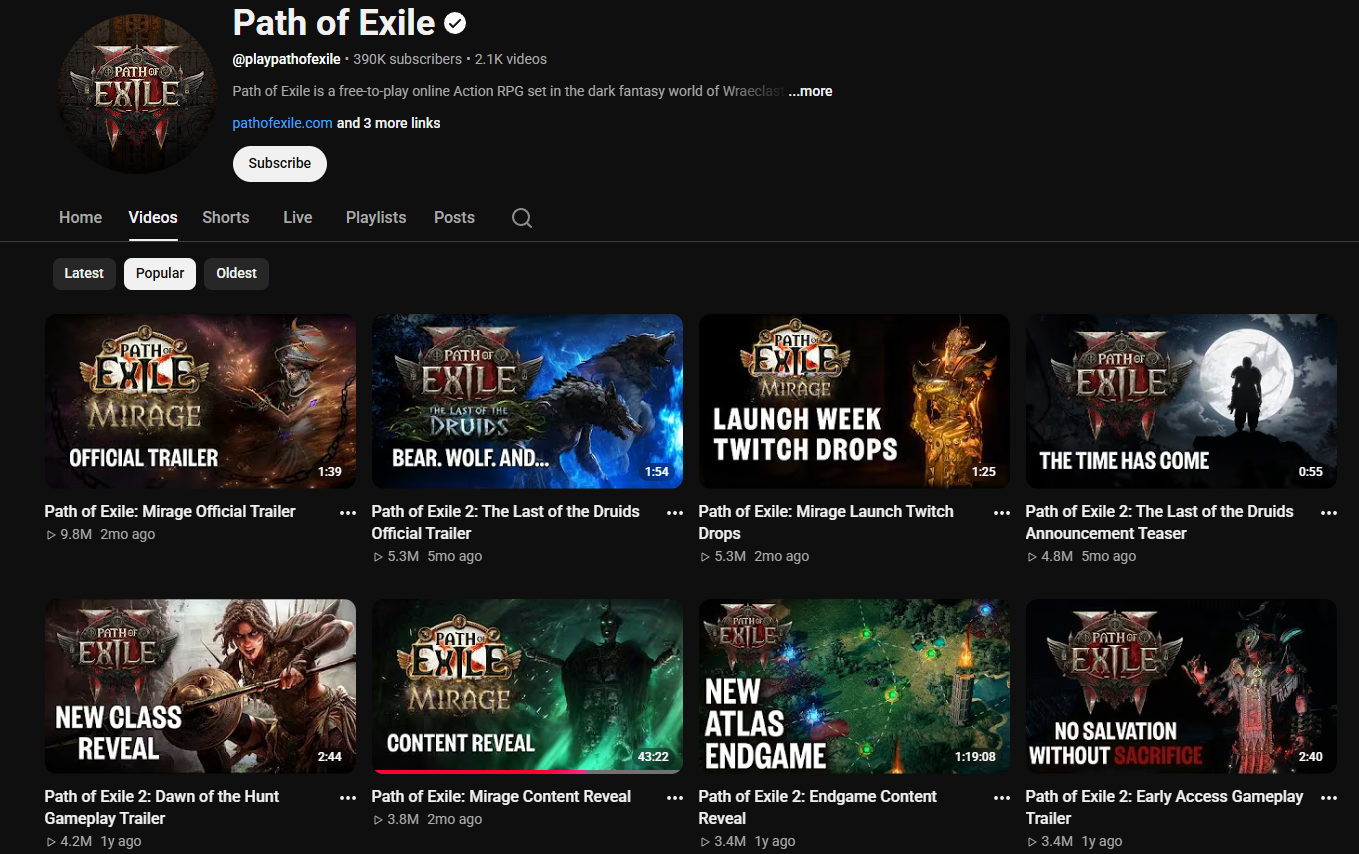
Task: Click the Path of Exile channel avatar
Action: pyautogui.click(x=137, y=95)
